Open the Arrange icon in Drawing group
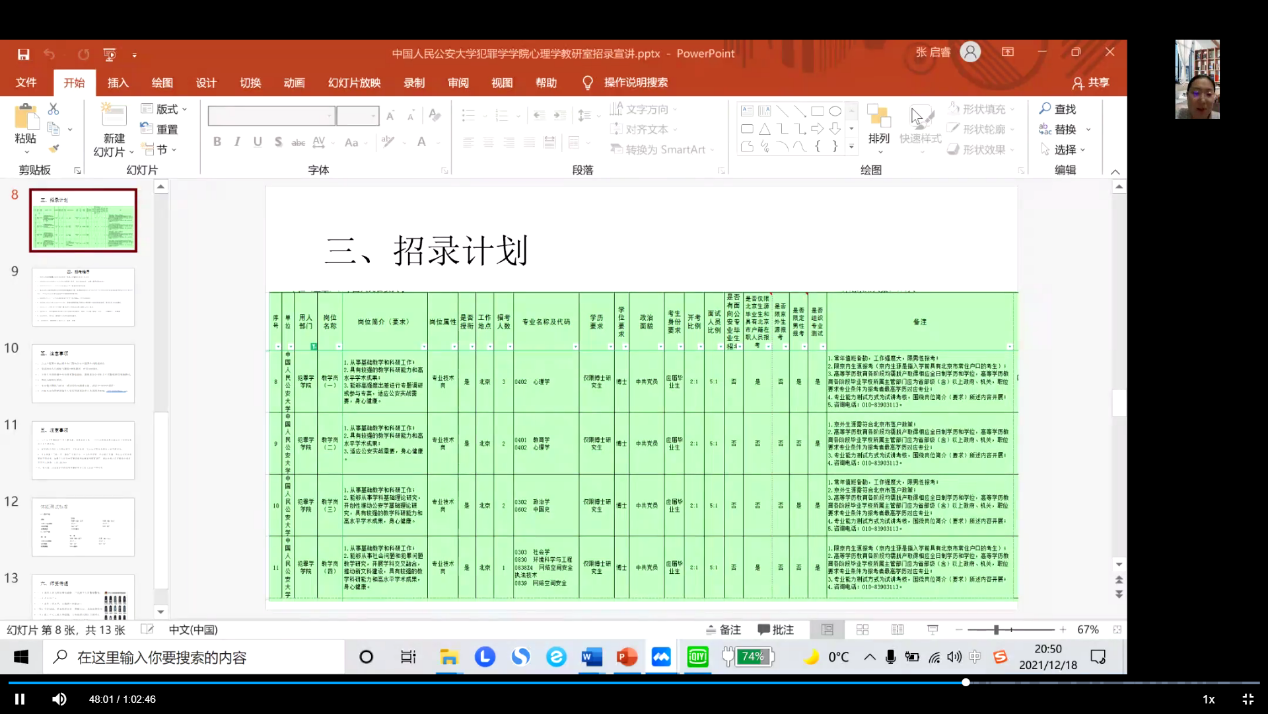The image size is (1268, 714). [878, 124]
